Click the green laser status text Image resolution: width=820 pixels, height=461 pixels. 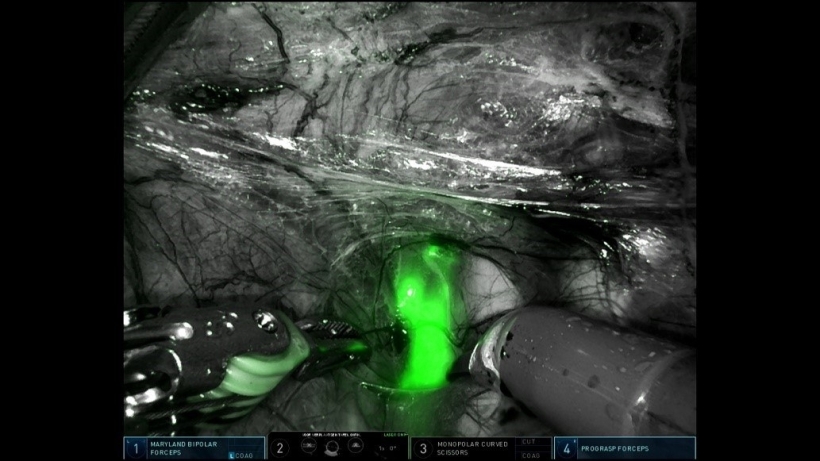click(393, 436)
